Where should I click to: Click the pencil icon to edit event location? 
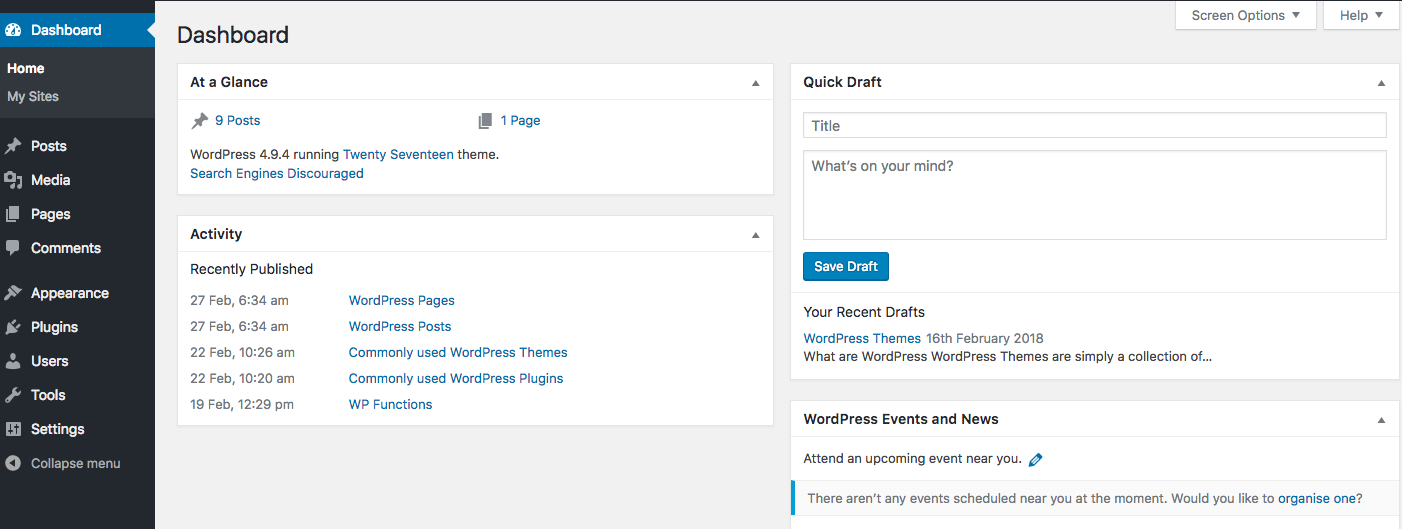tap(1036, 460)
